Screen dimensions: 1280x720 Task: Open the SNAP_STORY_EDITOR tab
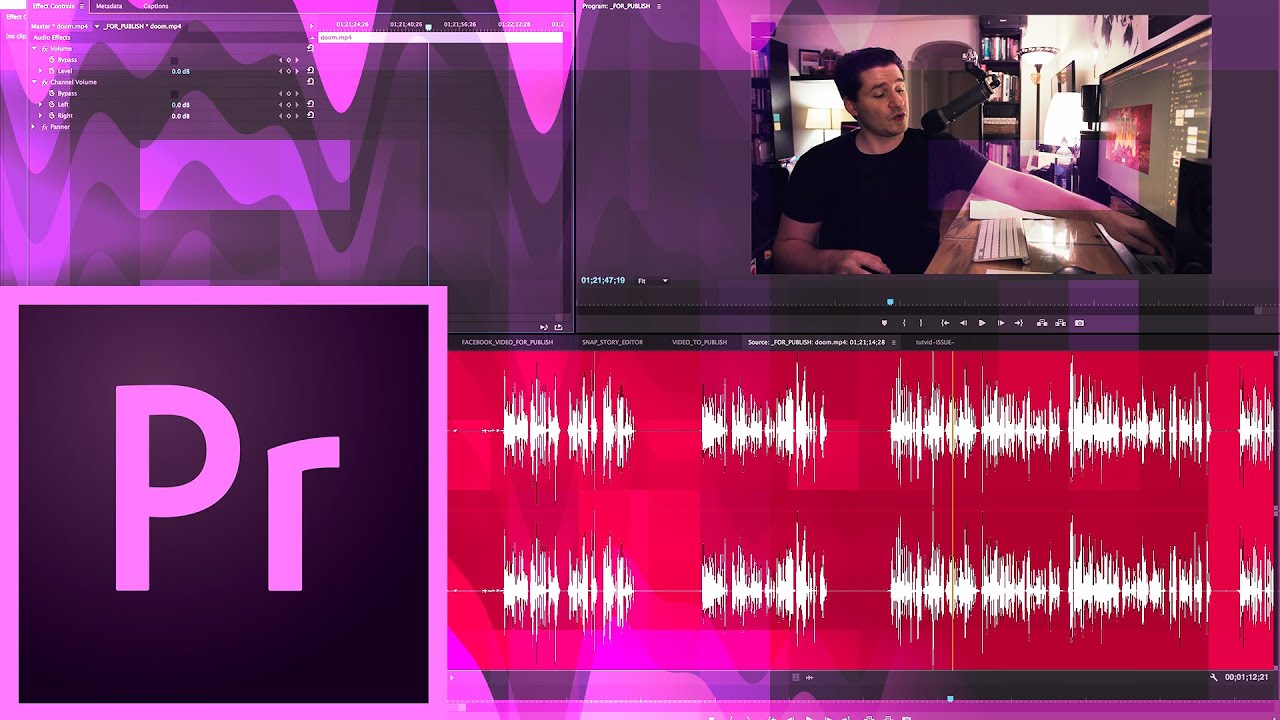[612, 342]
